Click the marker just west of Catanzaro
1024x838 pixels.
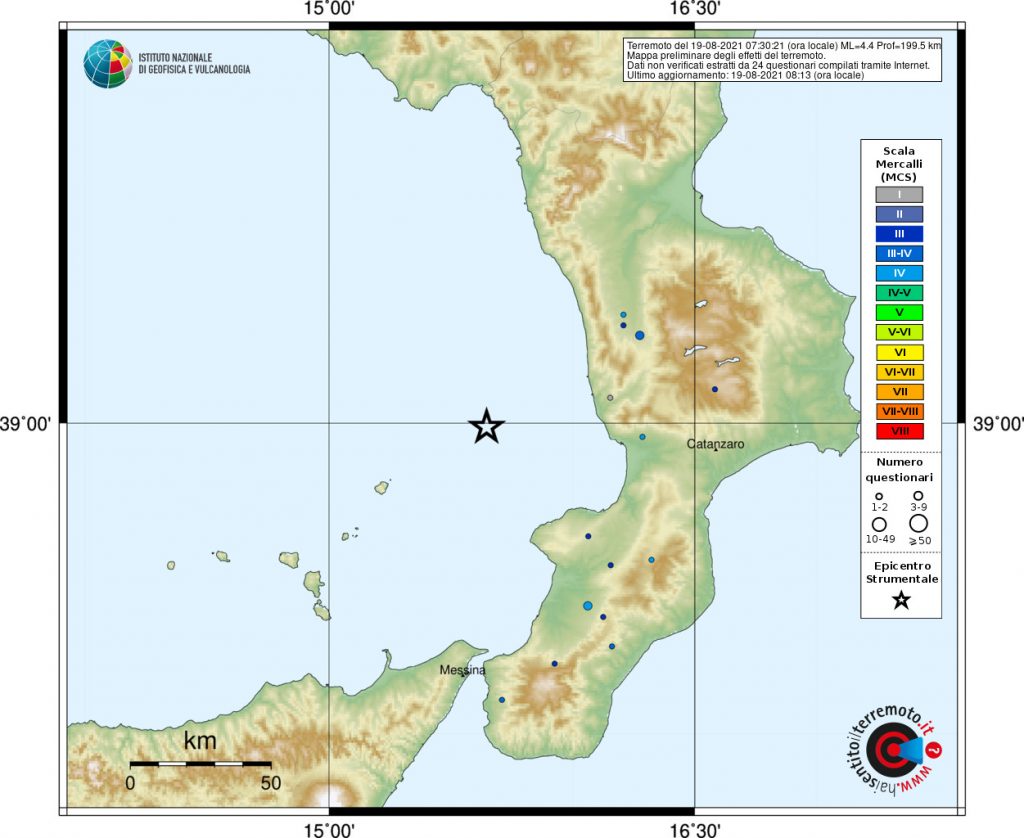[x=642, y=436]
